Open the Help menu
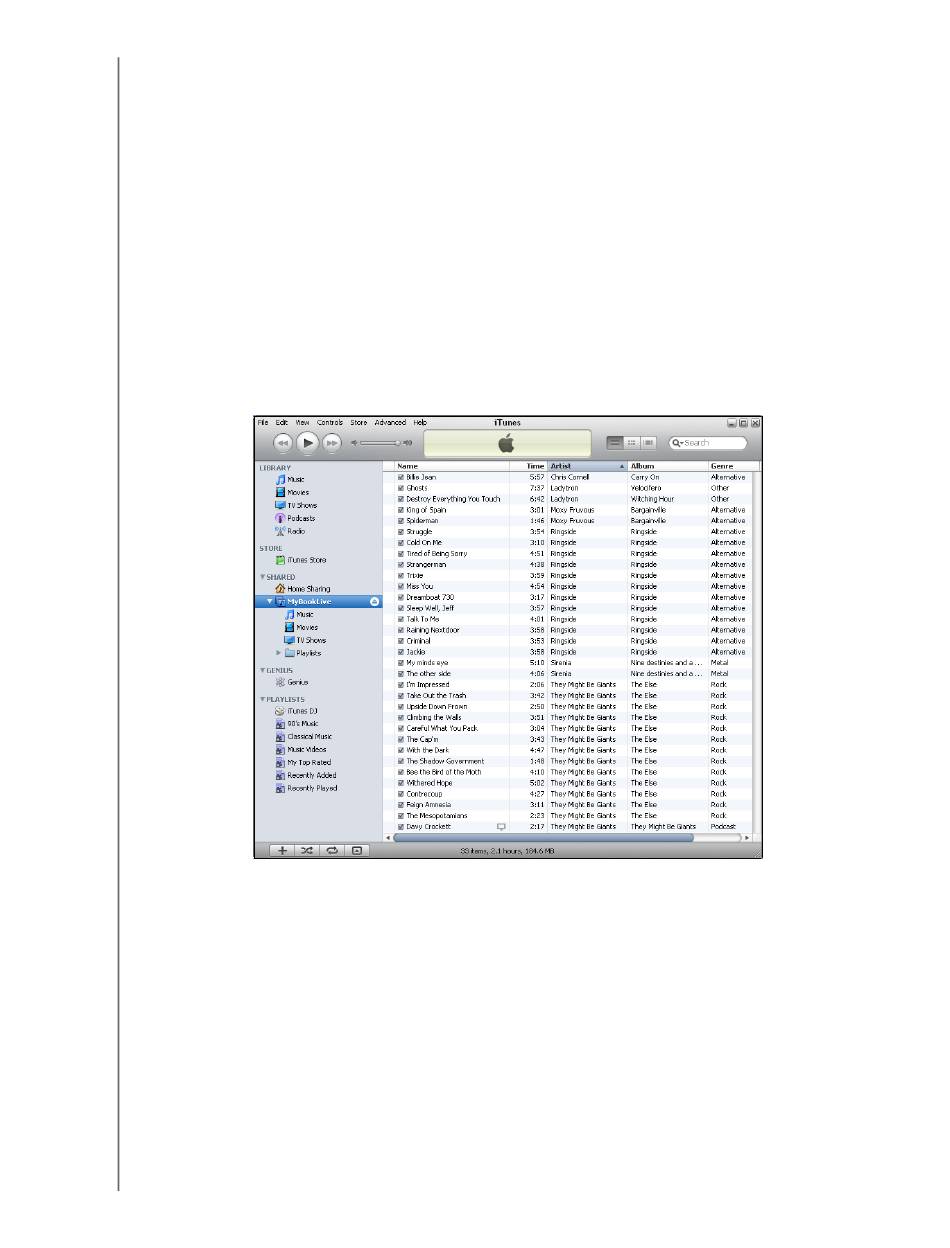Screen dimensions: 950x1248 (420, 423)
